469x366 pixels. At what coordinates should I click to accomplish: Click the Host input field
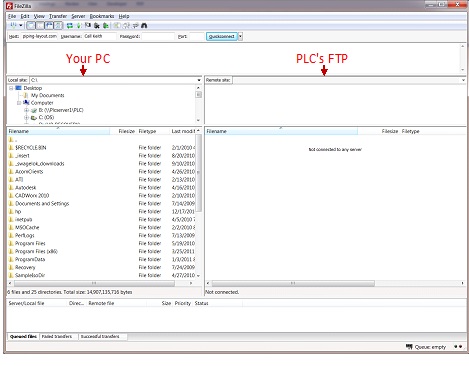coord(40,36)
